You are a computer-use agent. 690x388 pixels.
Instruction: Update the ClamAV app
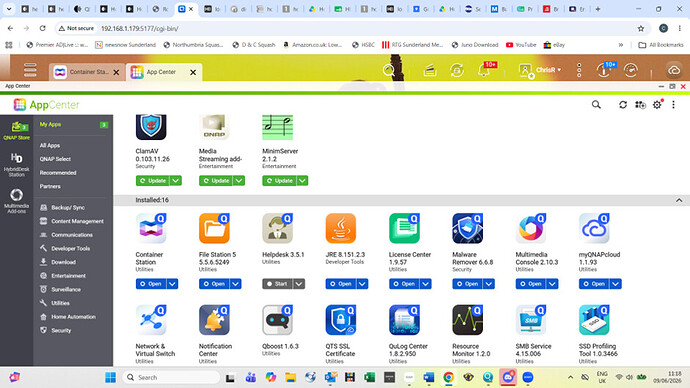[153, 180]
